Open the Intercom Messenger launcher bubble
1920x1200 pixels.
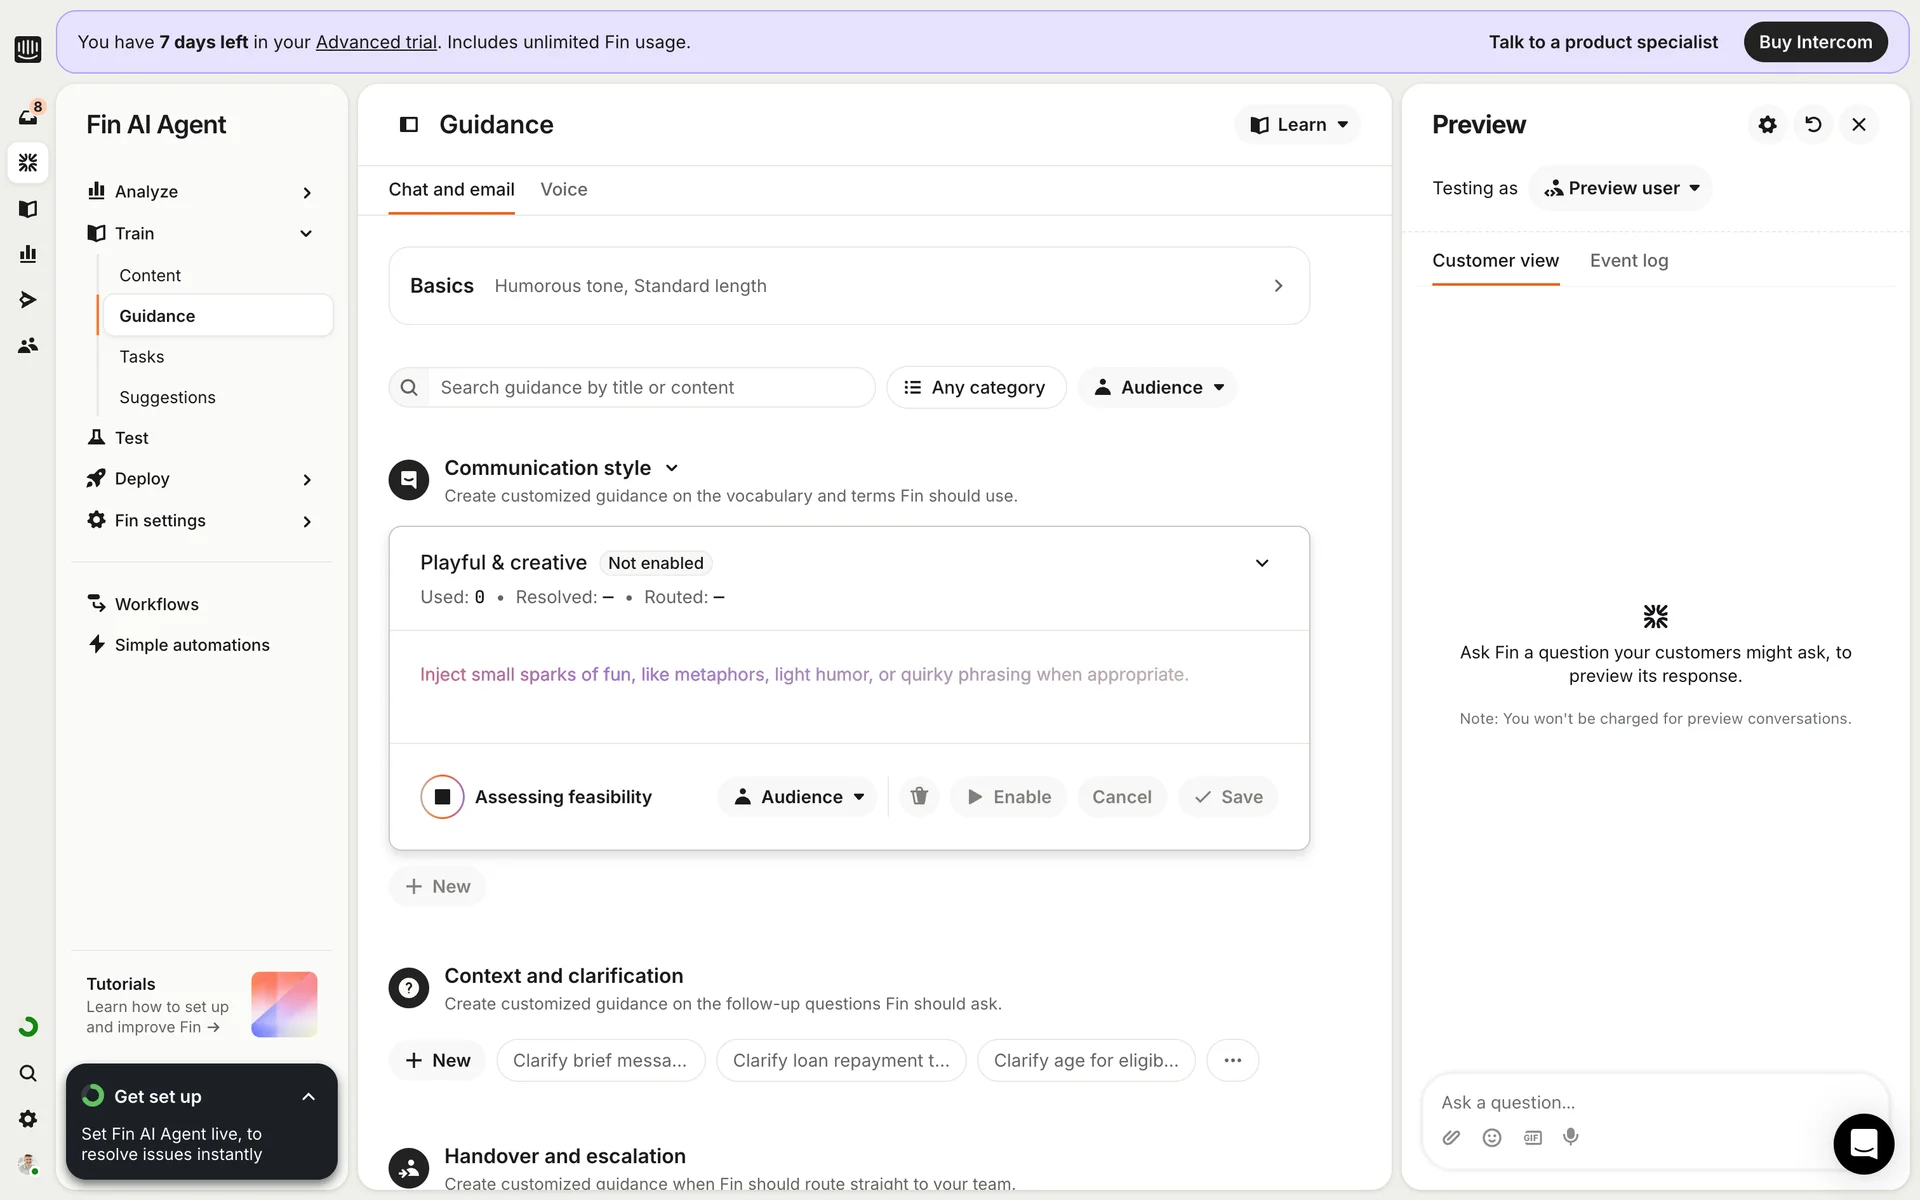1863,1143
